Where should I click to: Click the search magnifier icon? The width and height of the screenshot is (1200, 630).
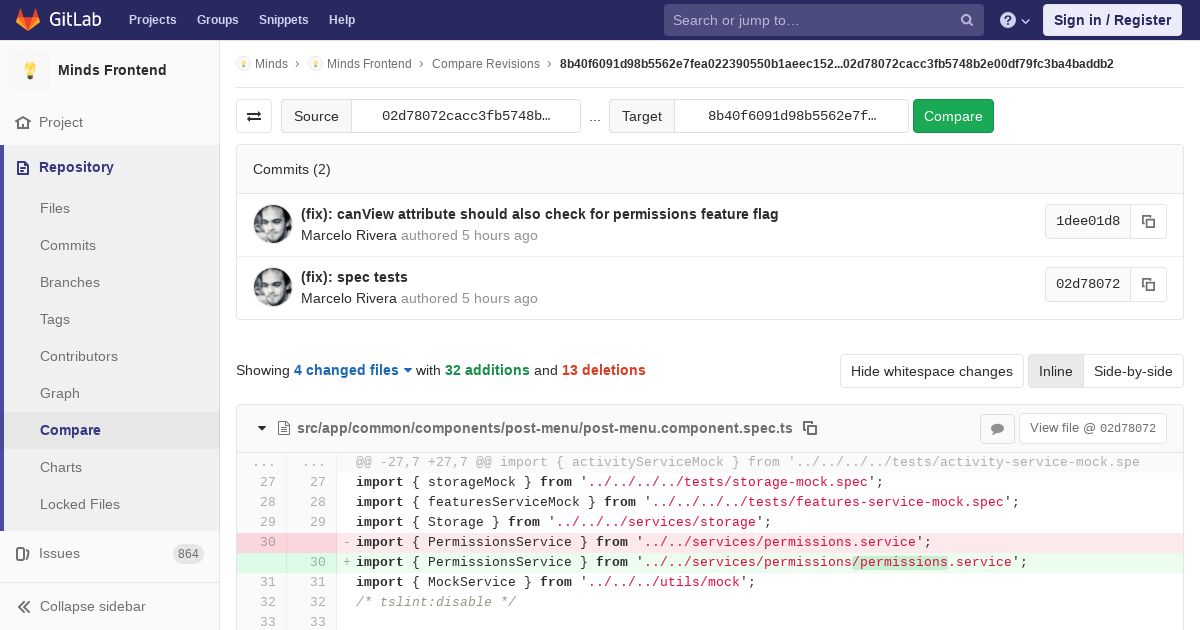point(966,20)
